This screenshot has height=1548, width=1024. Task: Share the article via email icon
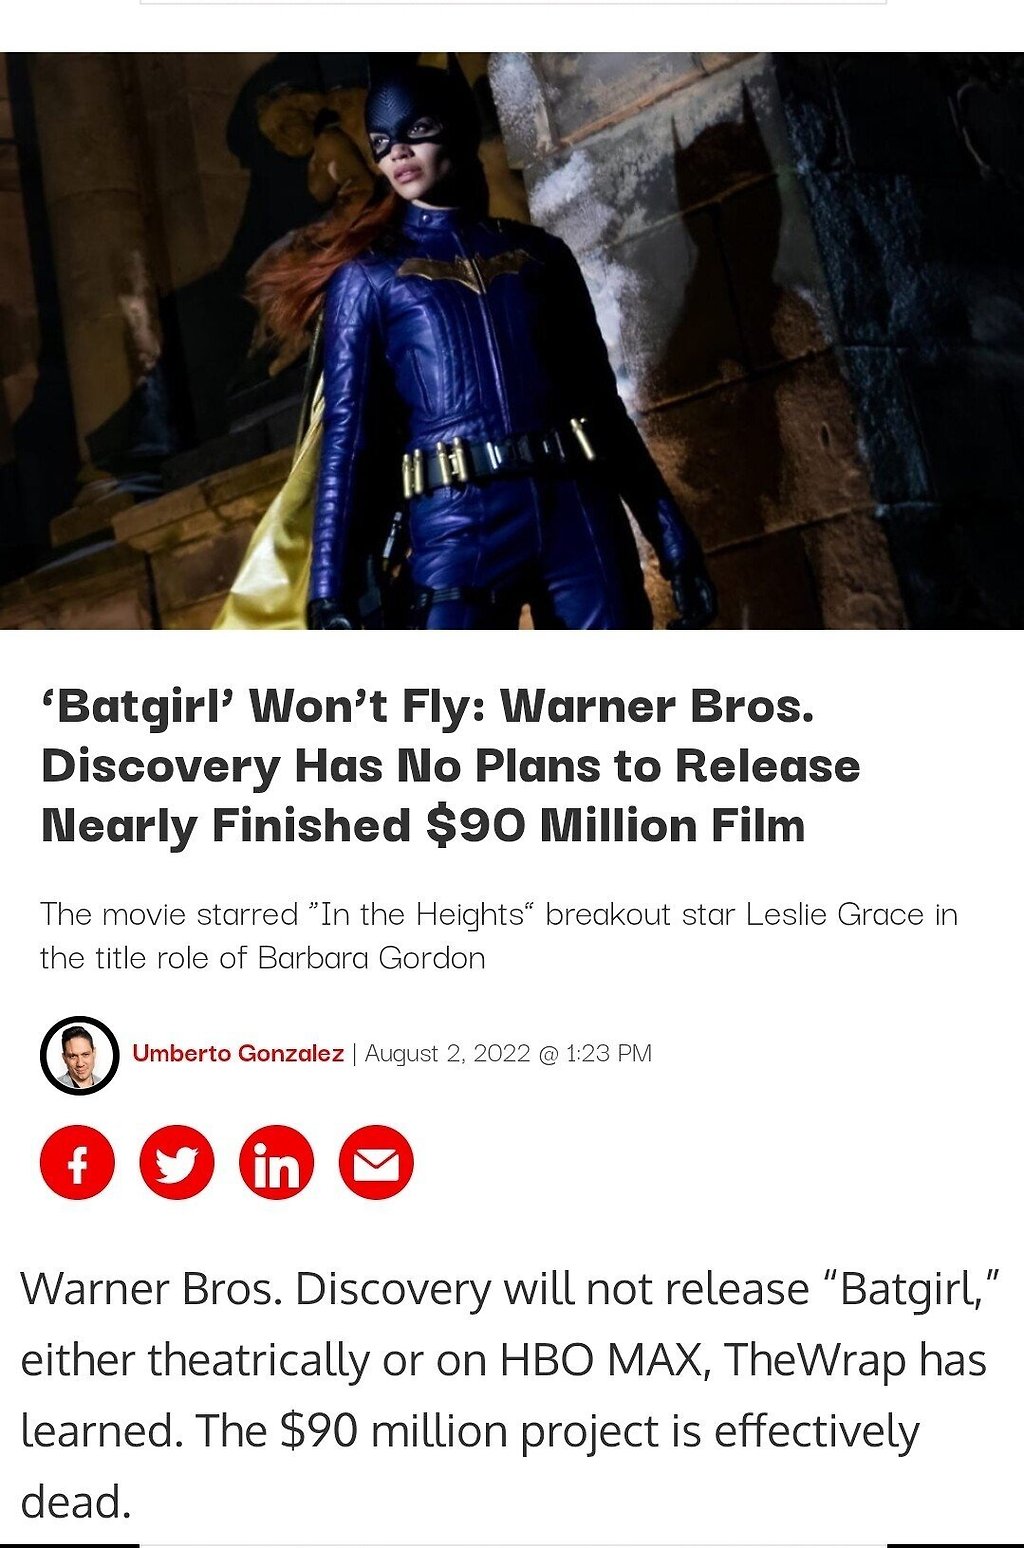point(376,1162)
